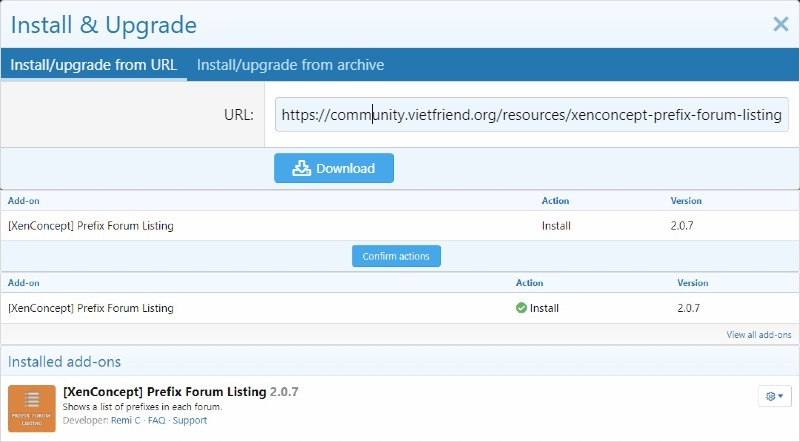Click the Confirm actions button

(396, 256)
